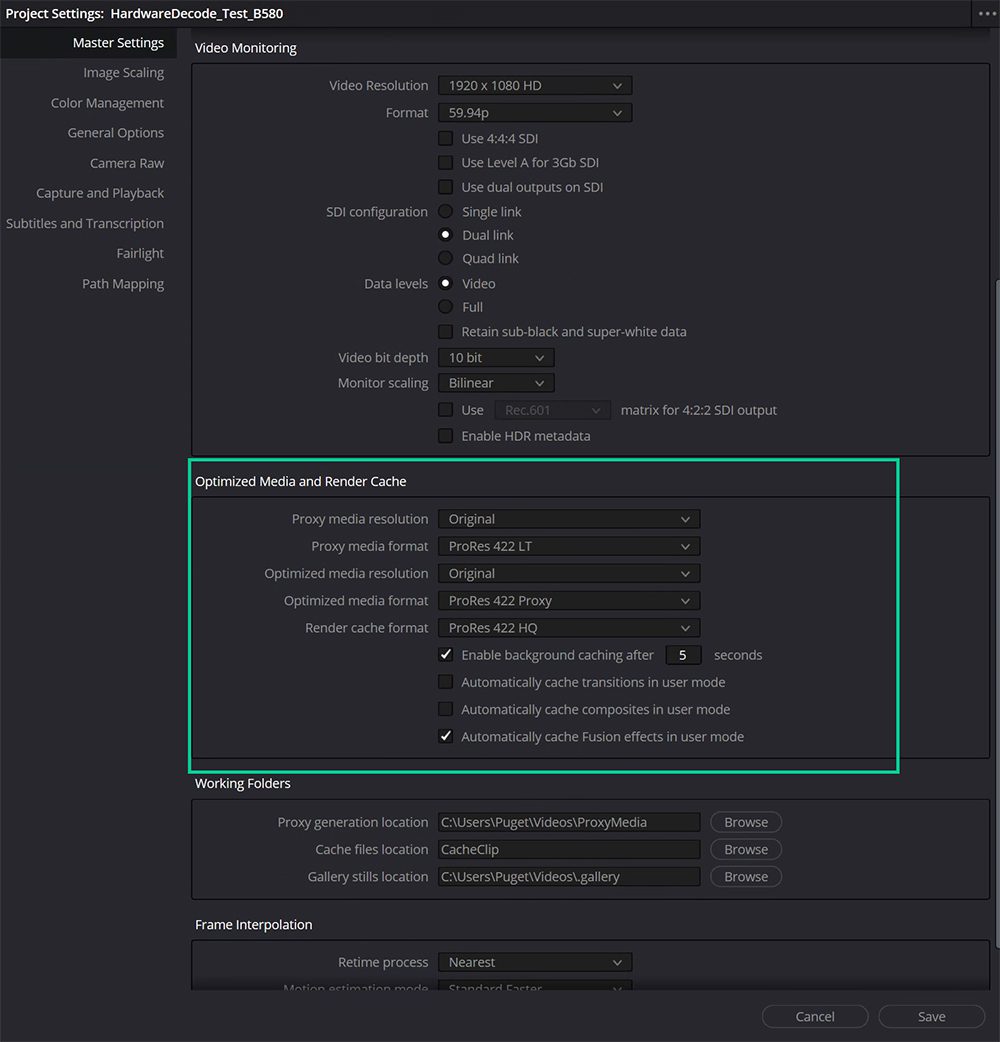
Task: Open the Optimized media resolution dropdown
Action: [x=568, y=573]
